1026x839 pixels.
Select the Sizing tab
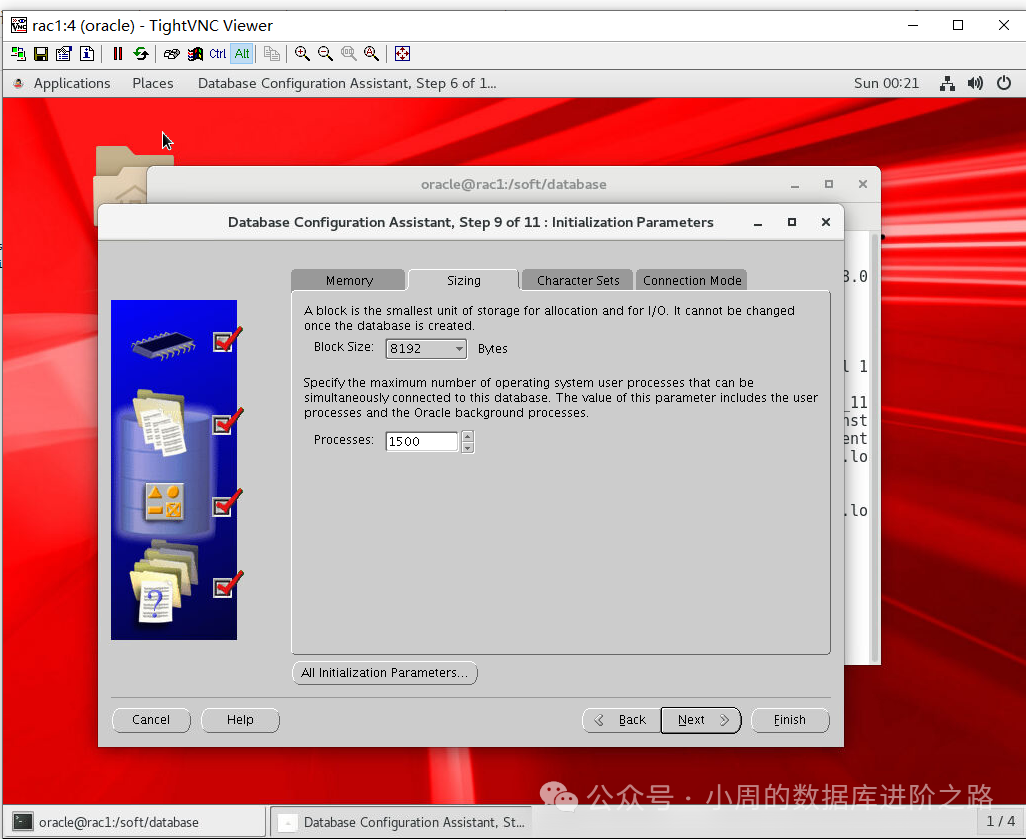[463, 280]
